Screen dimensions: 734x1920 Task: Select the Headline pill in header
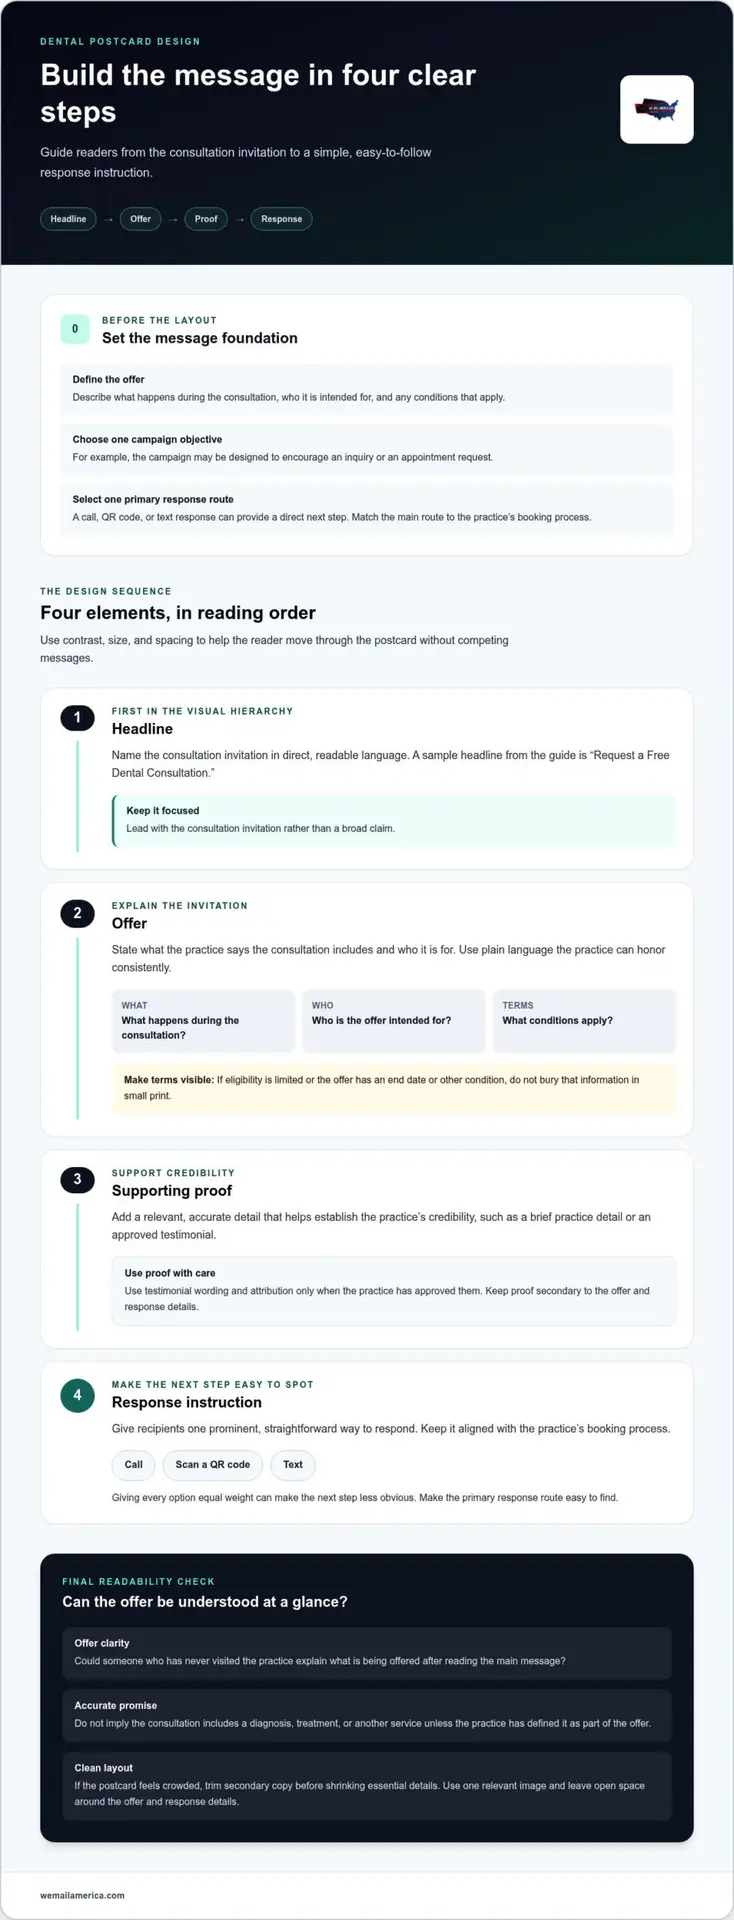(68, 219)
